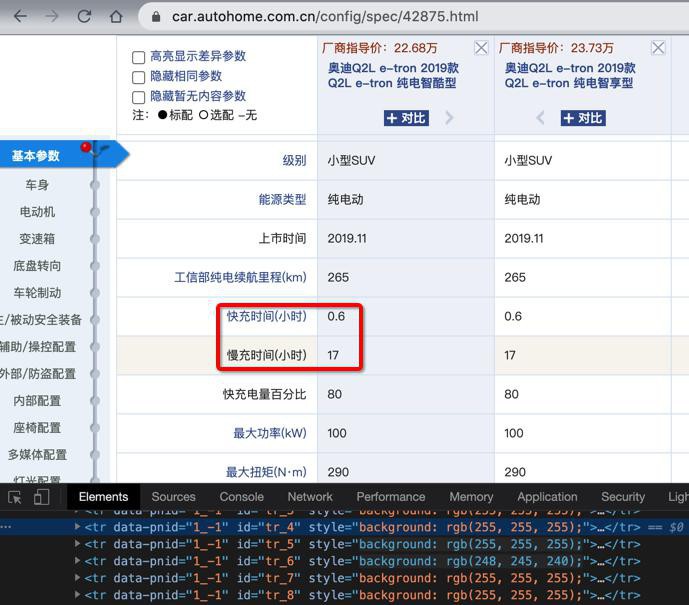689x605 pixels.
Task: Switch to the Memory tab in DevTools
Action: pyautogui.click(x=471, y=497)
